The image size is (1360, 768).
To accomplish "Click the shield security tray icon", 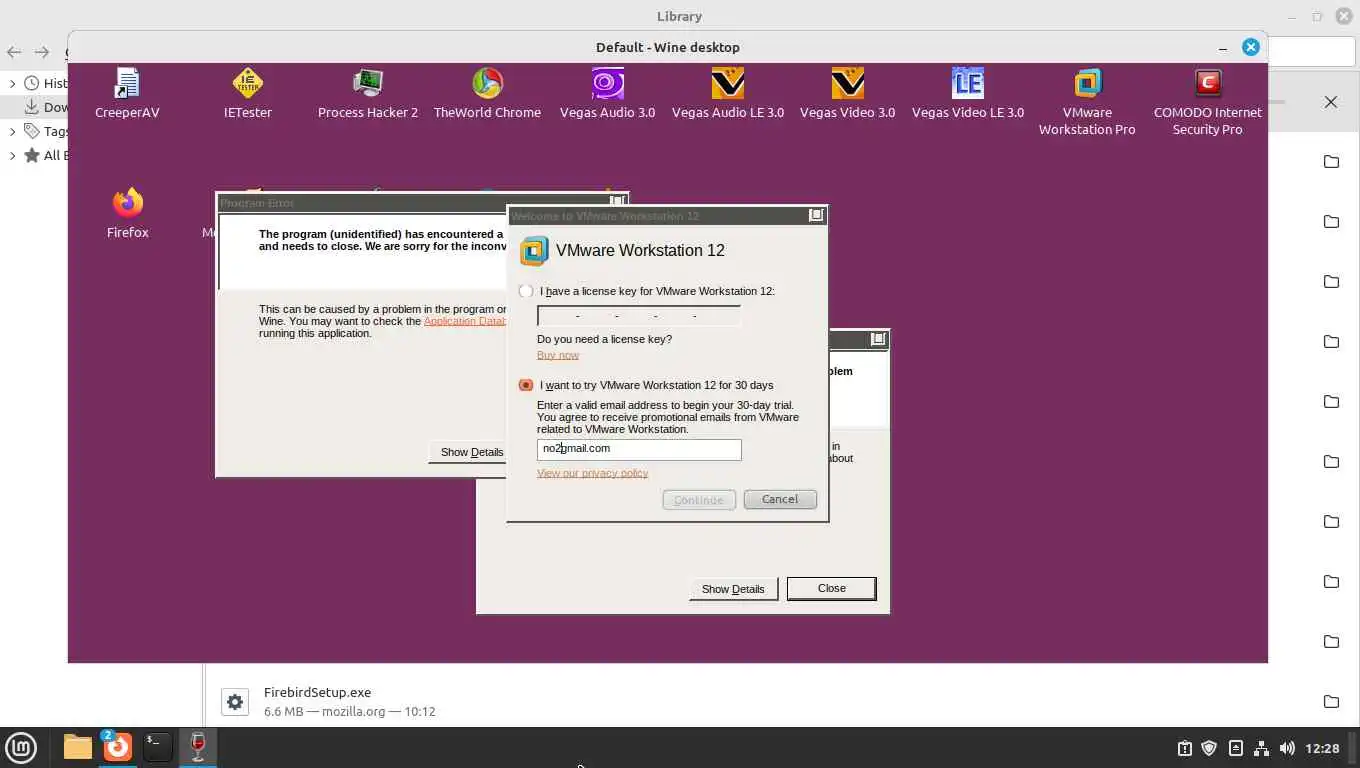I will 1209,748.
